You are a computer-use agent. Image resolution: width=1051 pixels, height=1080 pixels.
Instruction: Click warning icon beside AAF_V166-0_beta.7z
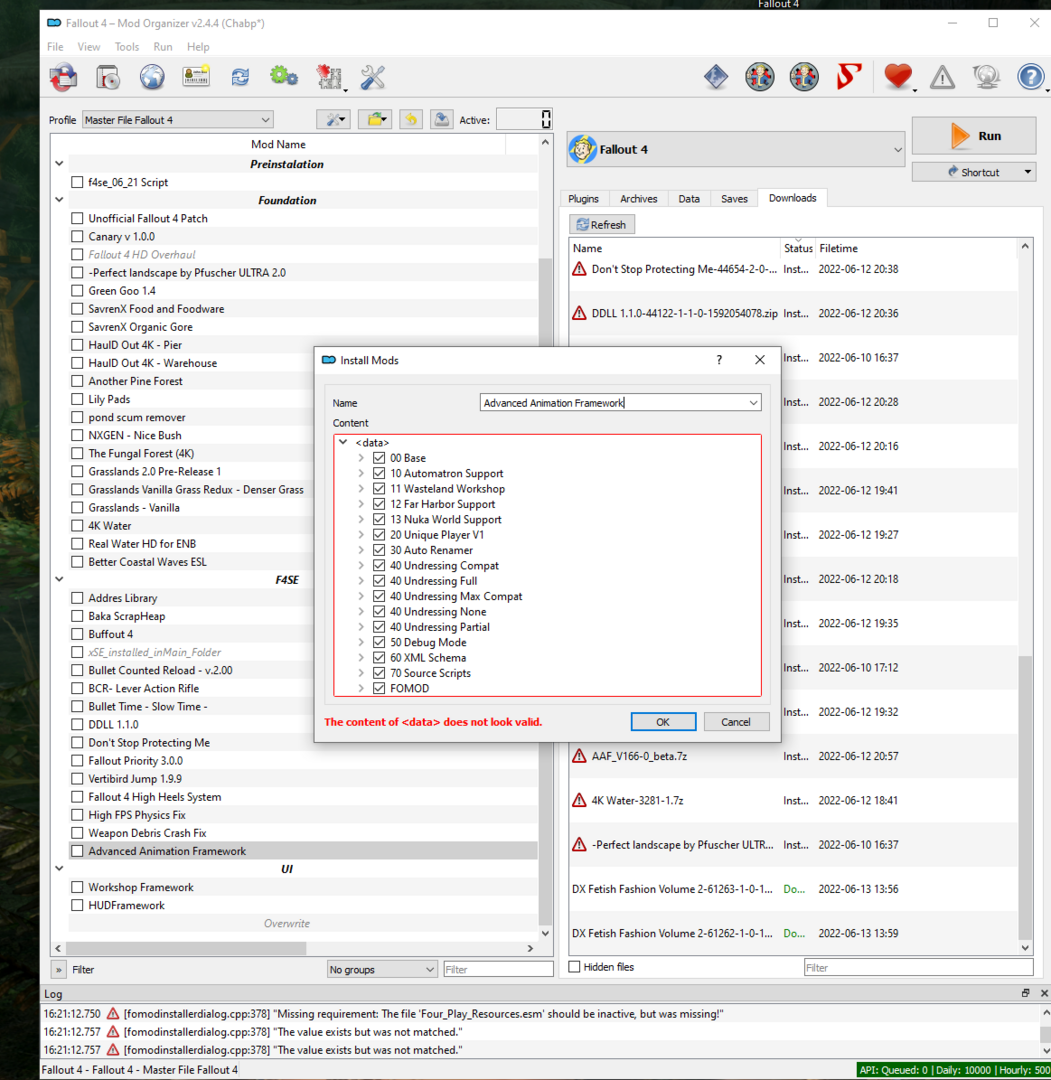(579, 756)
